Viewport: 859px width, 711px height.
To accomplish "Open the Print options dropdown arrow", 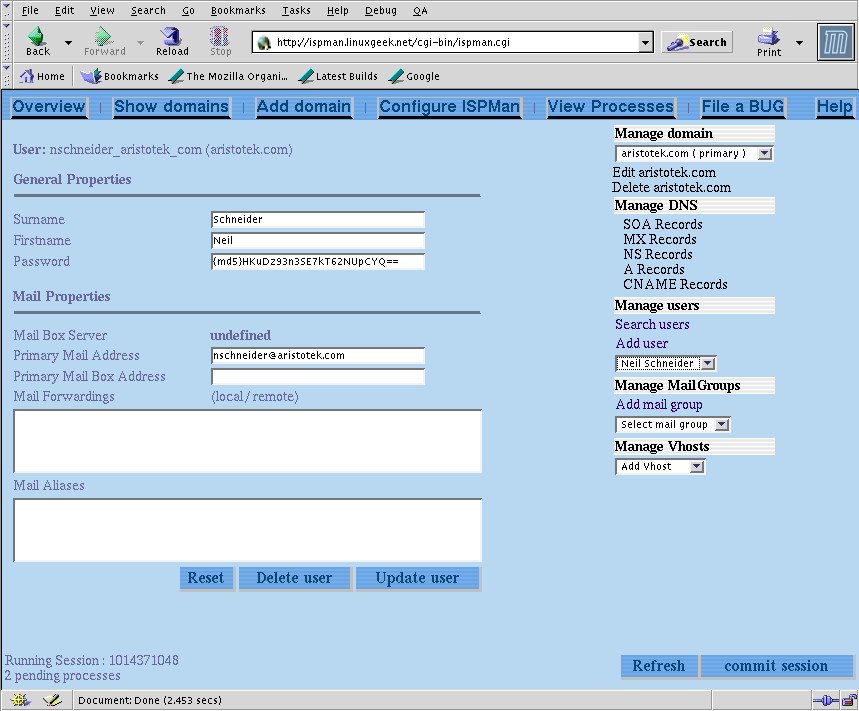I will pyautogui.click(x=799, y=42).
